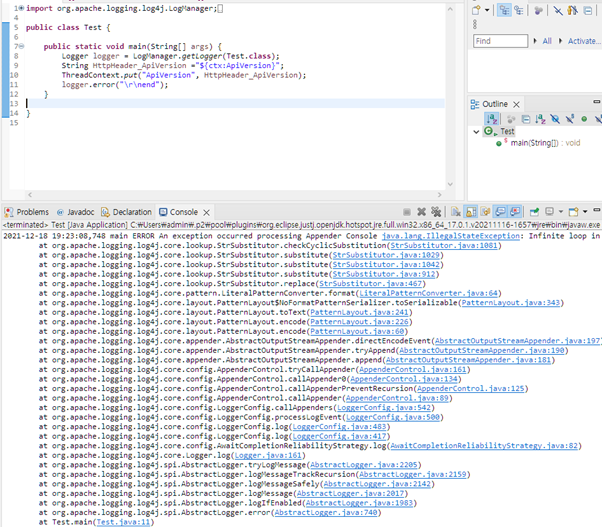Viewport: 602px width, 527px height.
Task: Expand the folded imports at line 1
Action: pos(22,8)
